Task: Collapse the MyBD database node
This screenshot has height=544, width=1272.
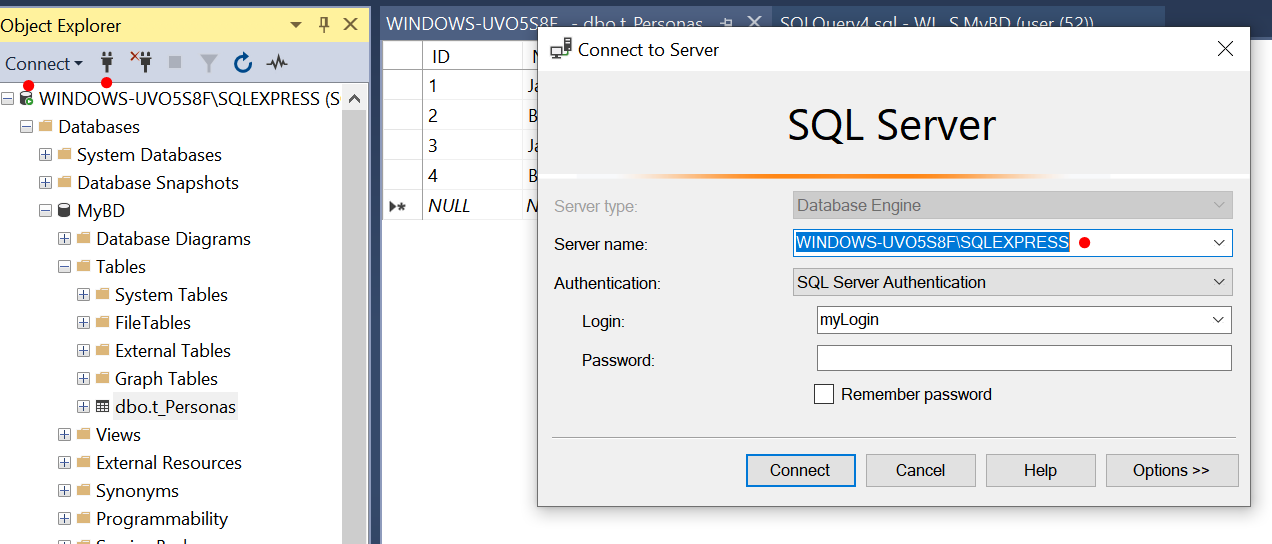Action: coord(45,211)
